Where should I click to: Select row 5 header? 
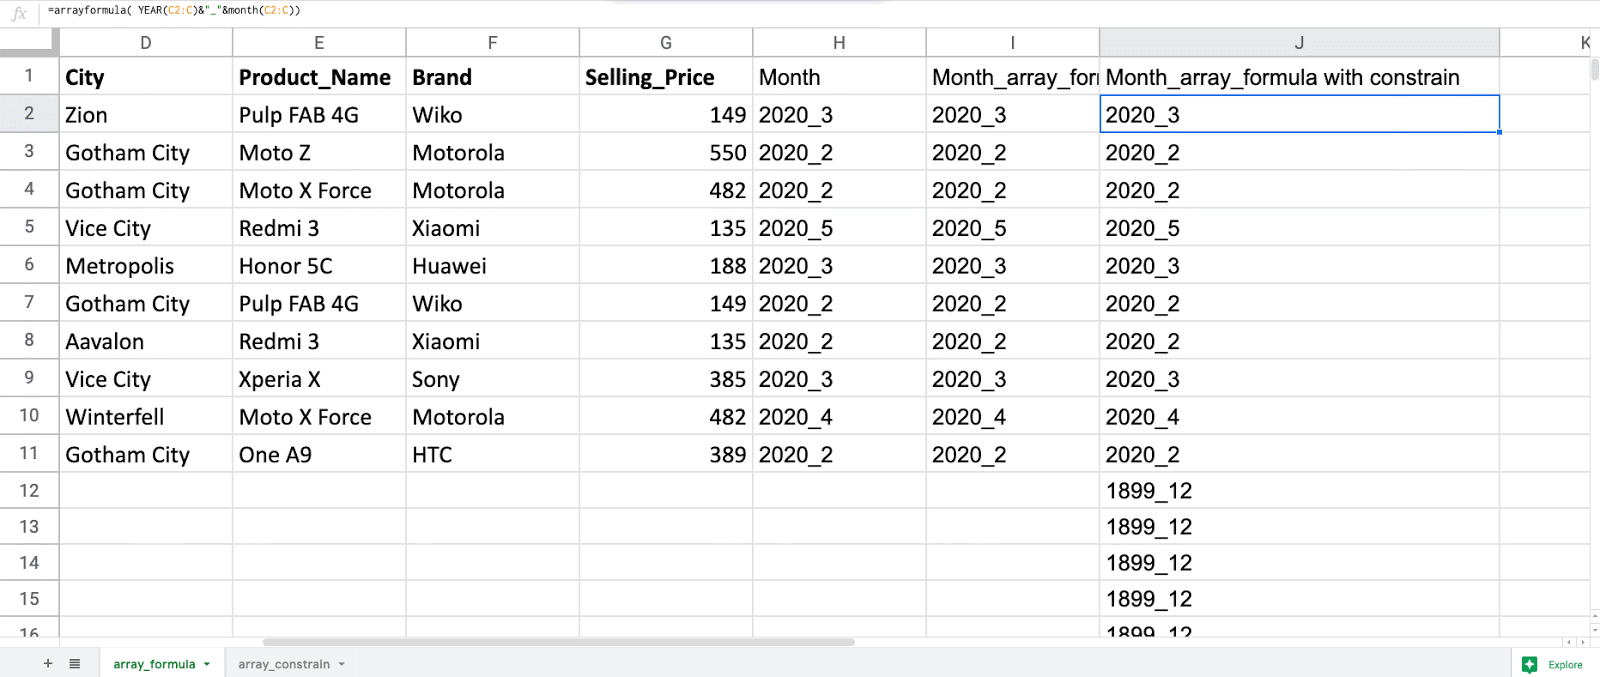tap(29, 228)
